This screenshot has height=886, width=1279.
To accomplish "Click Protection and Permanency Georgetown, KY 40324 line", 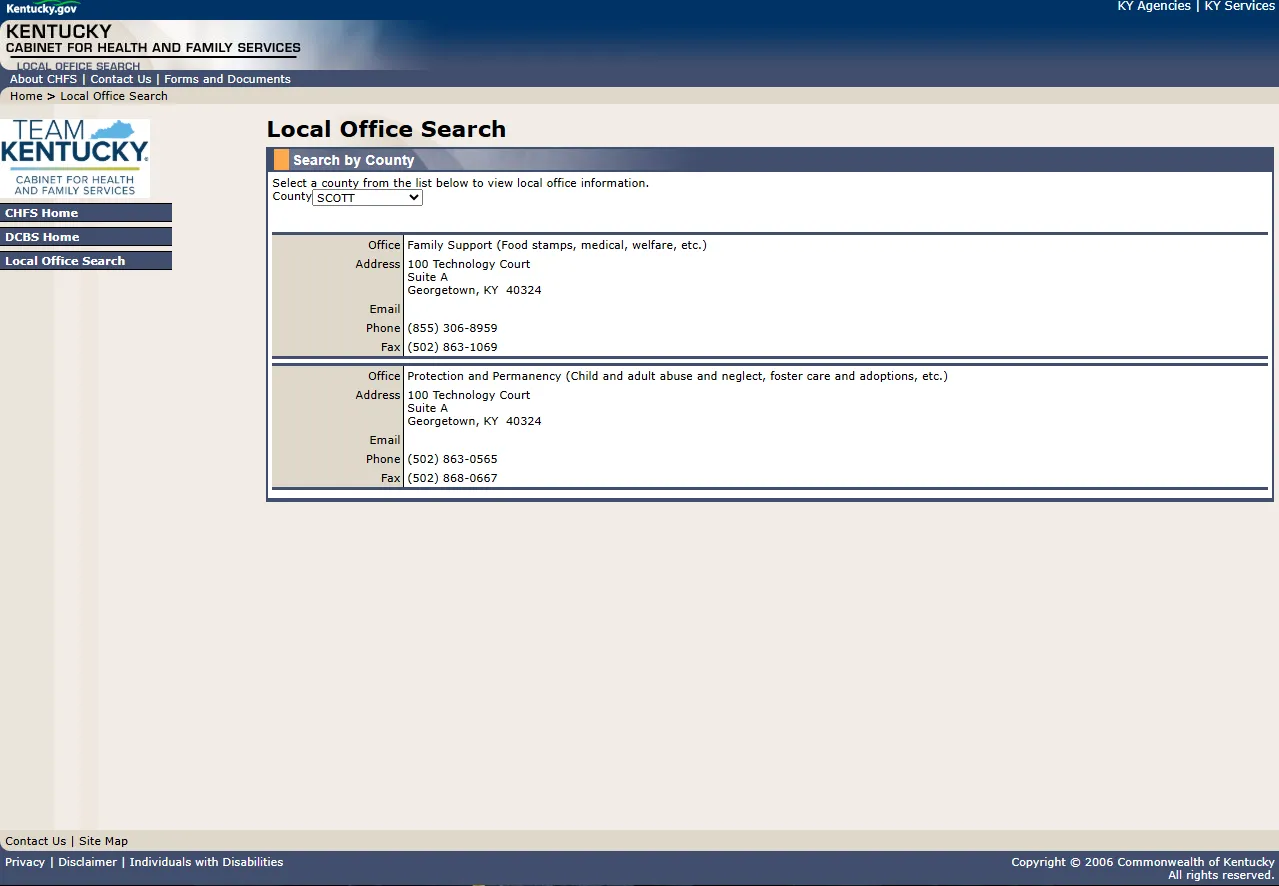I will (x=474, y=421).
